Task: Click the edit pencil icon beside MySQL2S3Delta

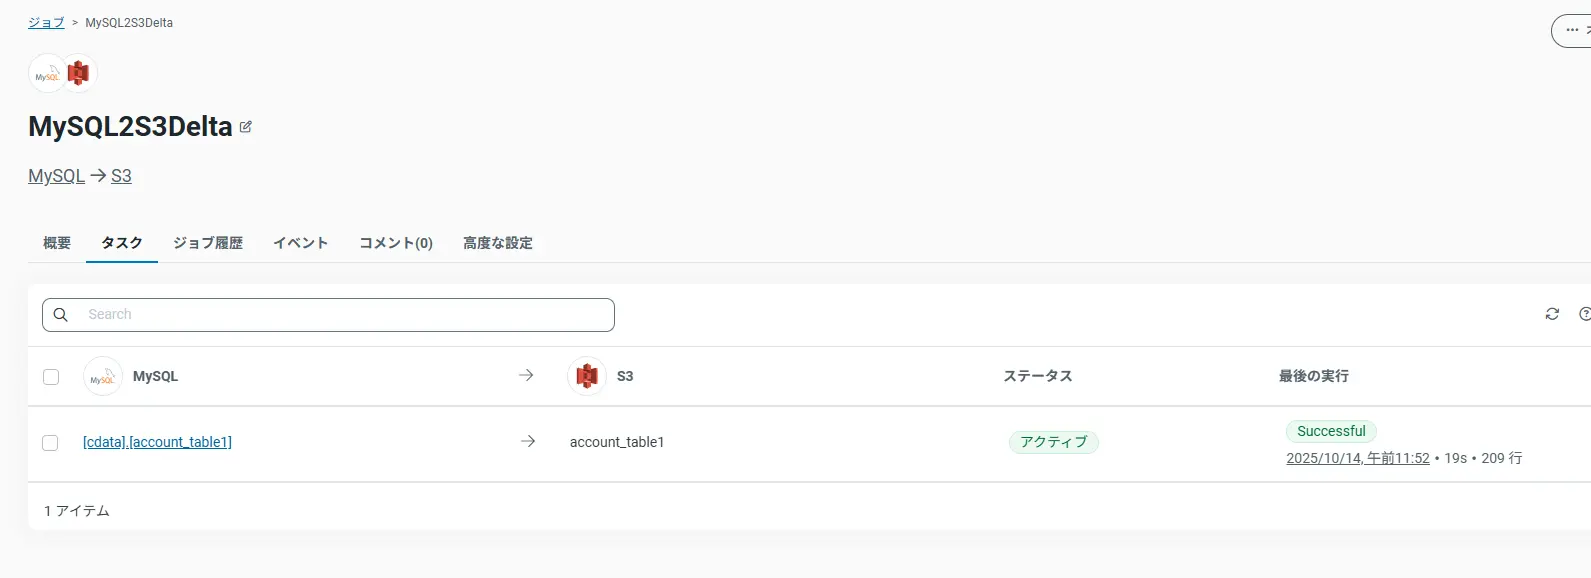Action: point(246,127)
